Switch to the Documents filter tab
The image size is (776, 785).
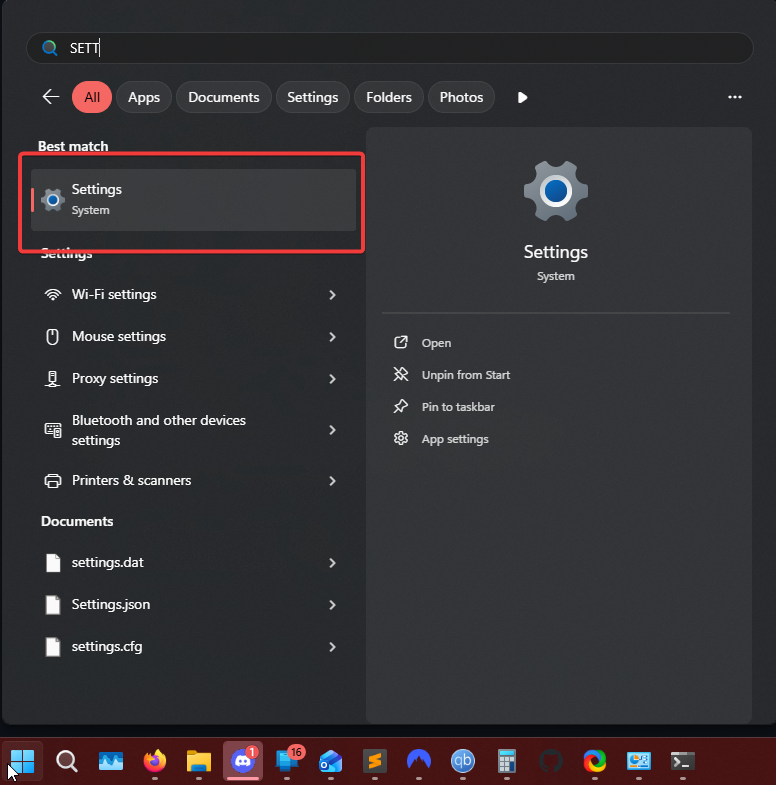point(224,97)
